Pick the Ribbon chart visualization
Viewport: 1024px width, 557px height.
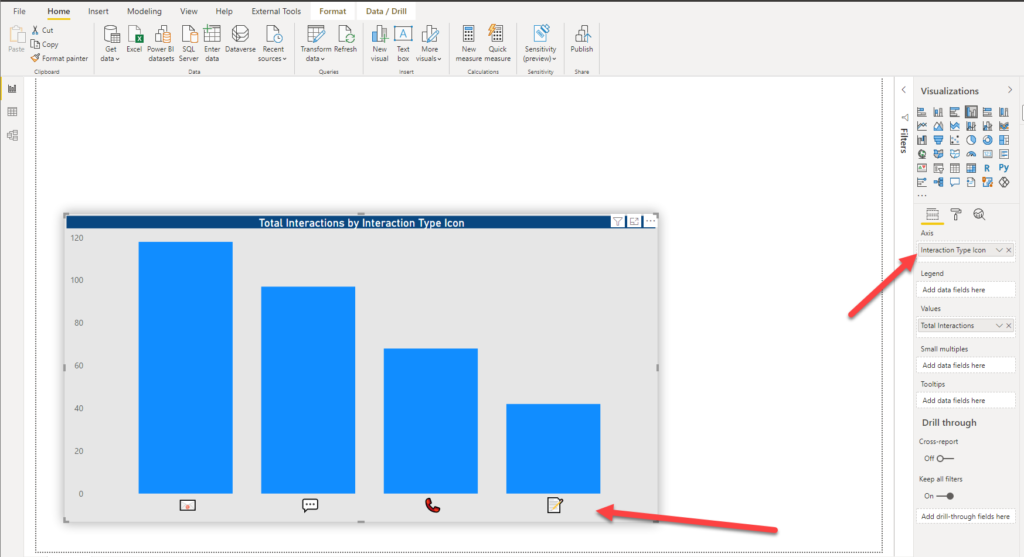click(x=1004, y=126)
